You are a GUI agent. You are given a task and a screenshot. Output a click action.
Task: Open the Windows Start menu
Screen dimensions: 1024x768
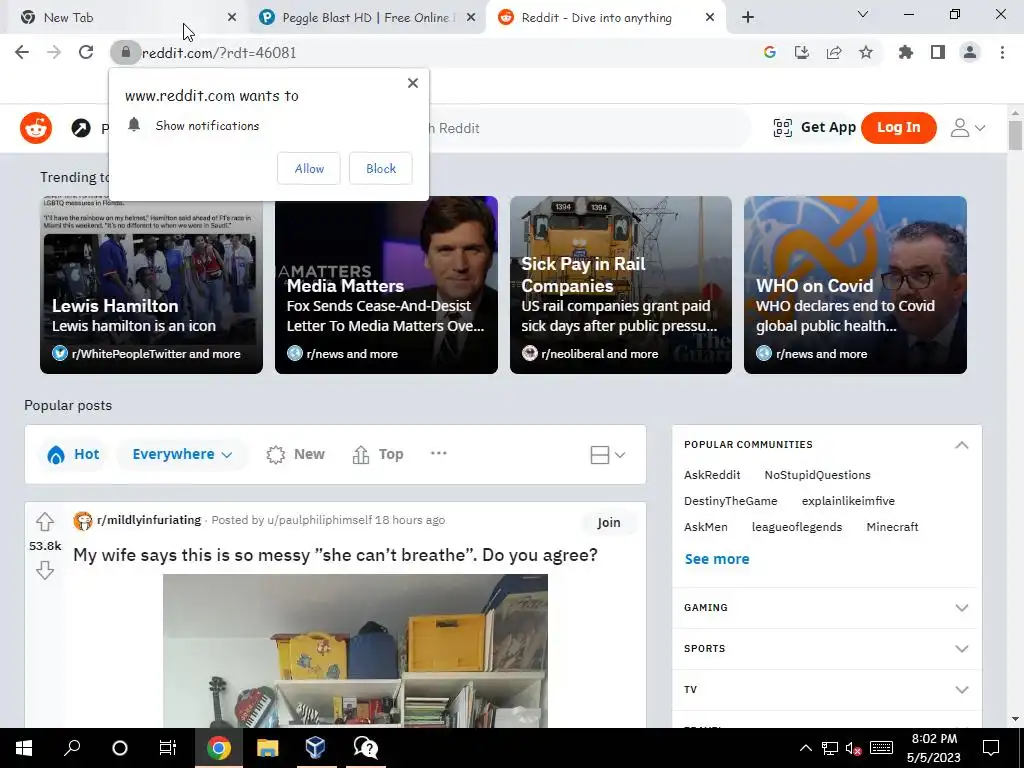[x=24, y=748]
